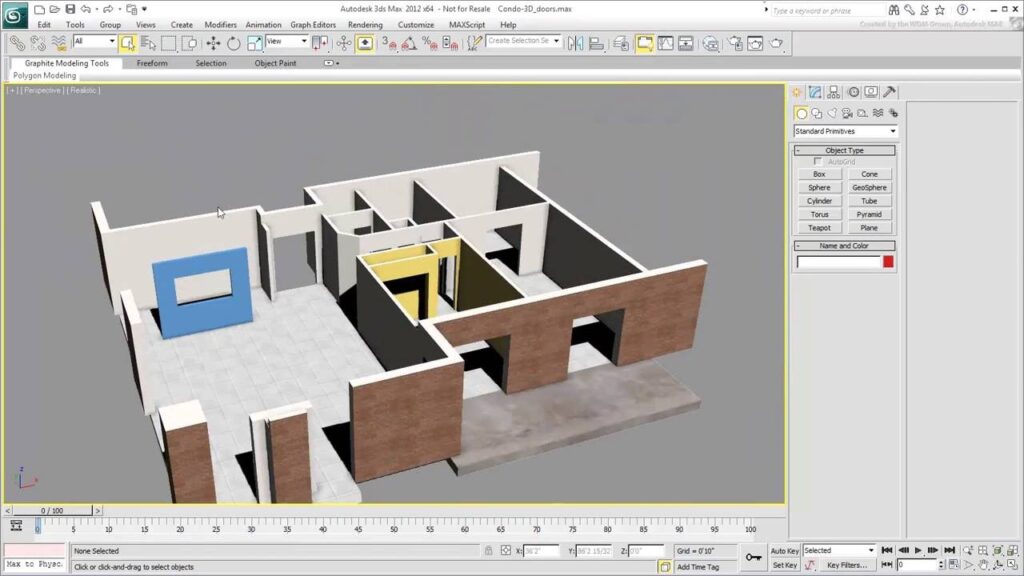Click the Teapot primitive button
This screenshot has width=1024, height=576.
[819, 228]
